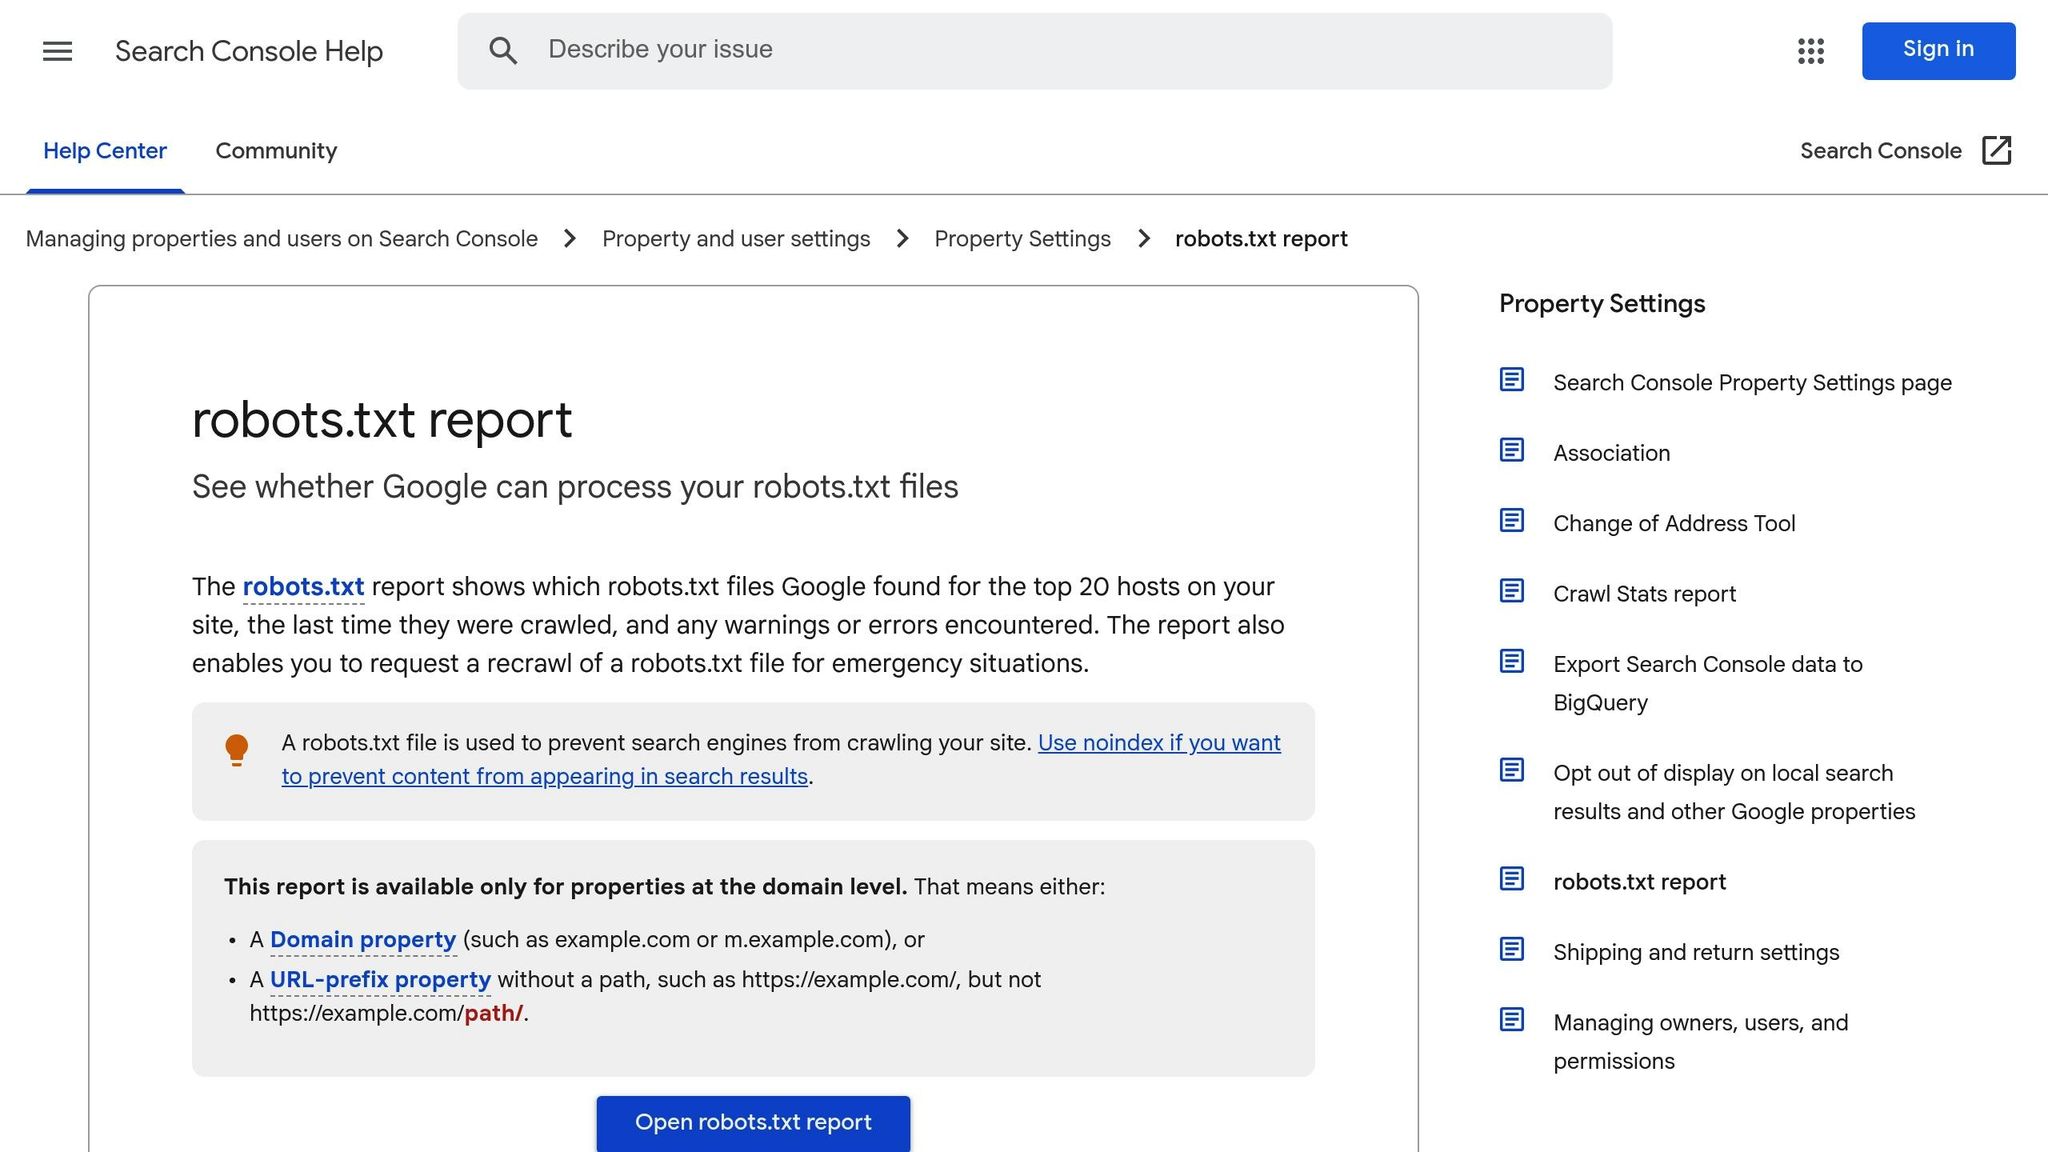The height and width of the screenshot is (1152, 2048).
Task: Click article icon beside Search Console Property Settings page
Action: [x=1512, y=380]
